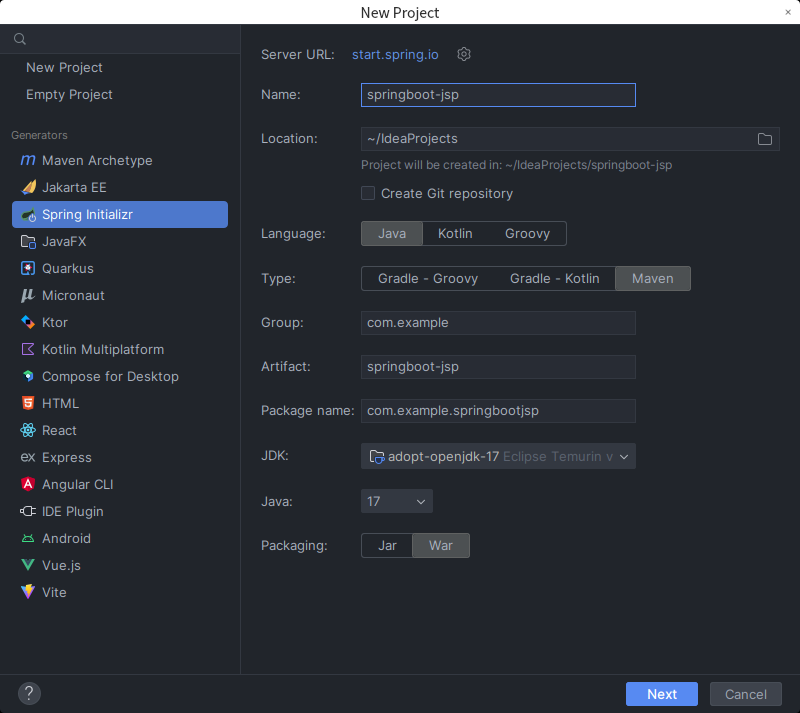The width and height of the screenshot is (800, 713).
Task: Select Empty Project in sidebar
Action: tap(69, 95)
